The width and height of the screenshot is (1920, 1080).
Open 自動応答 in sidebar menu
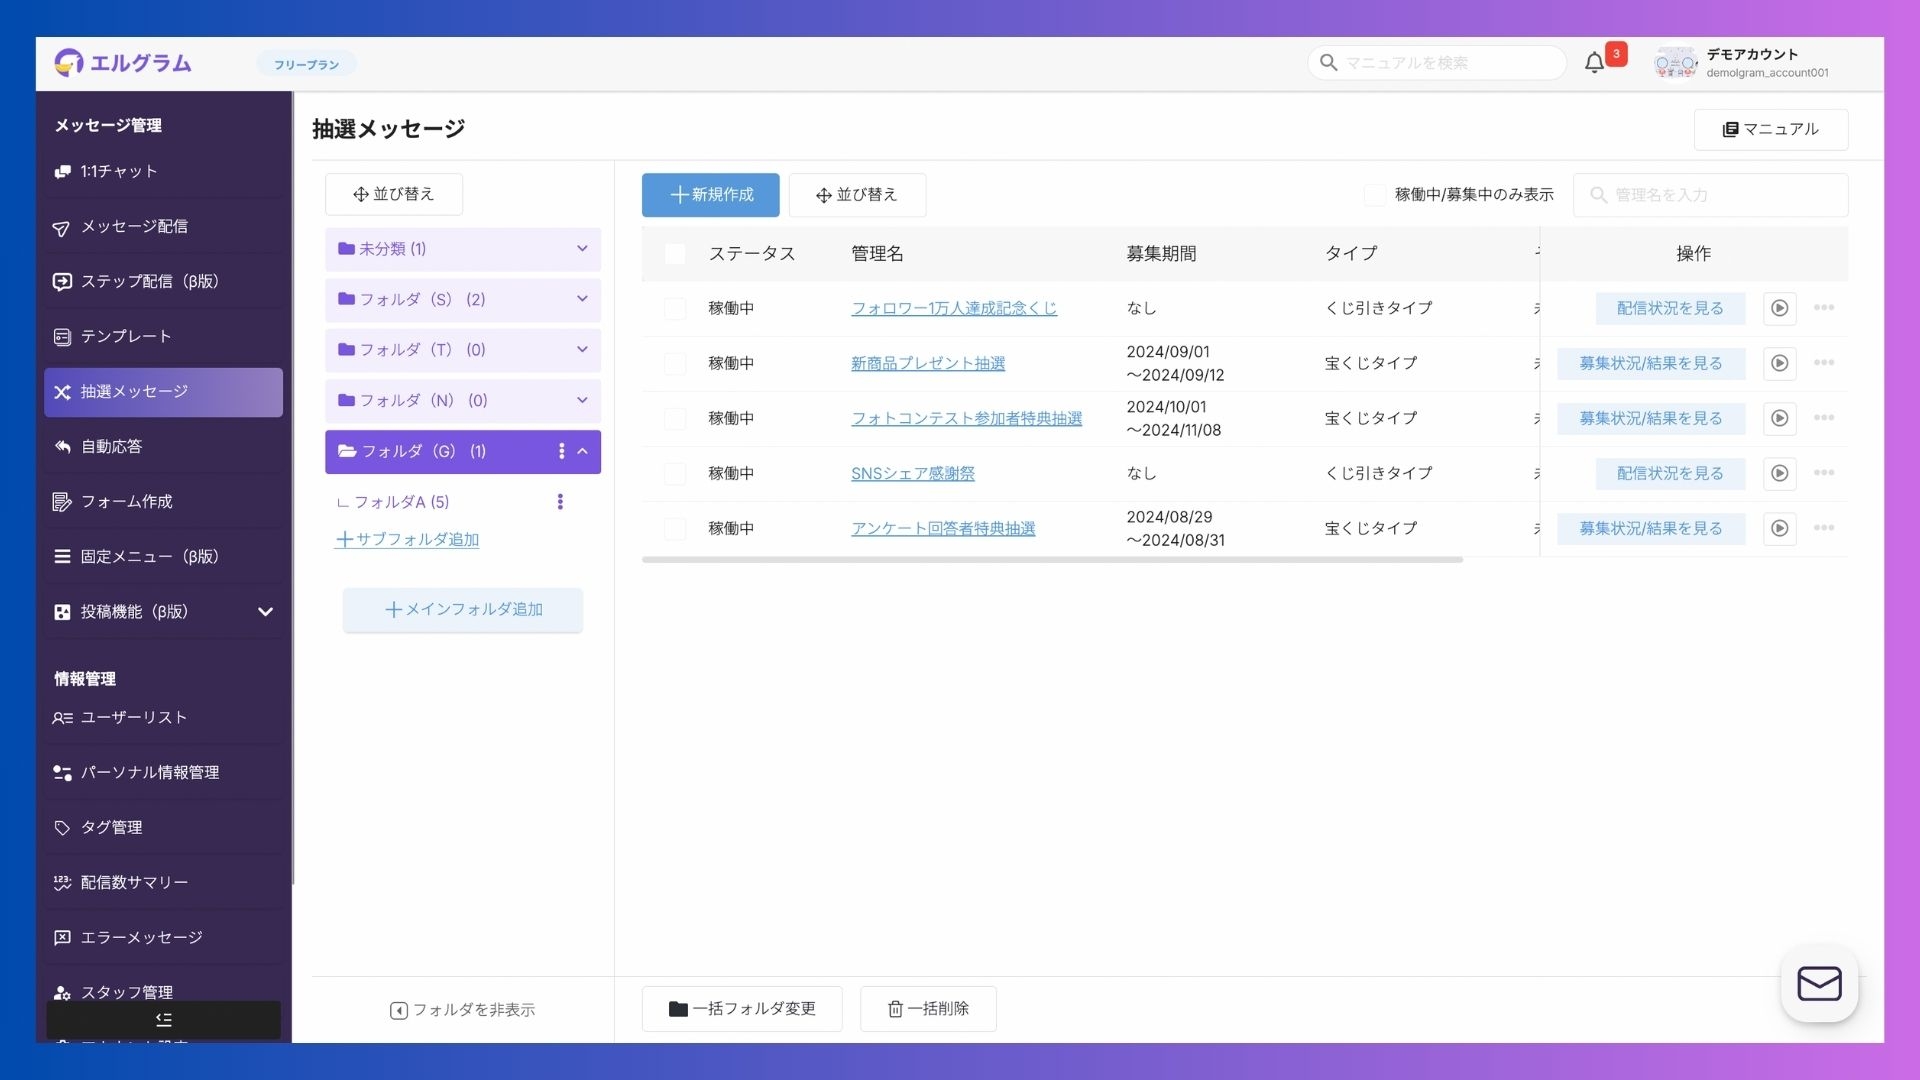point(111,447)
